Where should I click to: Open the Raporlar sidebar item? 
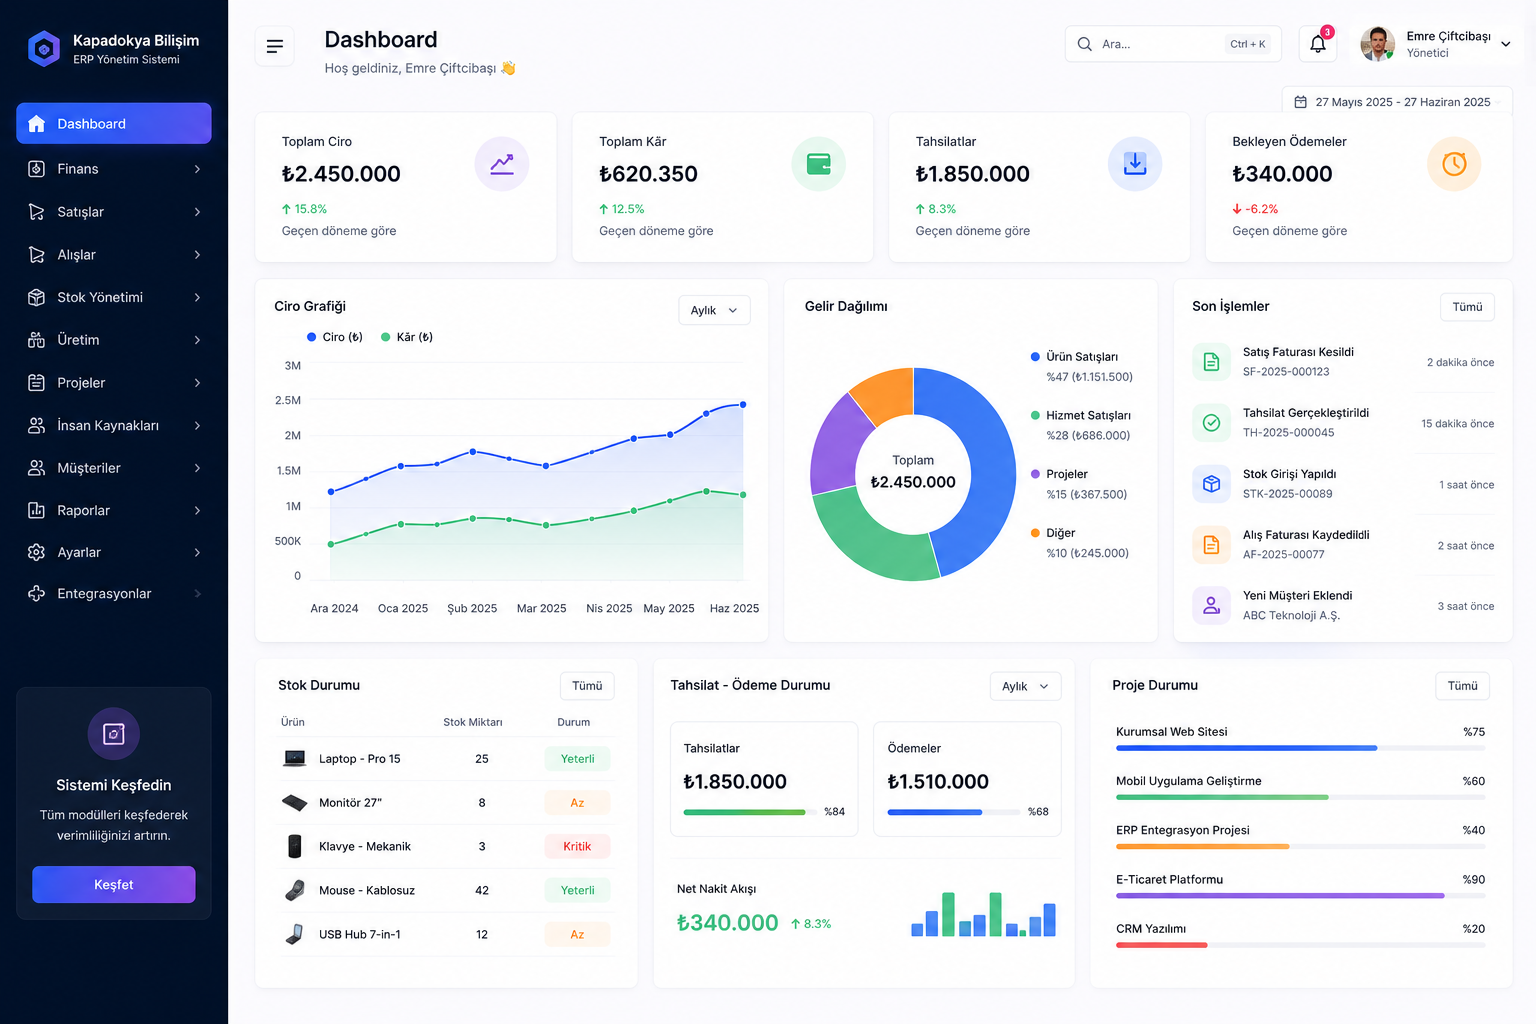click(x=114, y=510)
